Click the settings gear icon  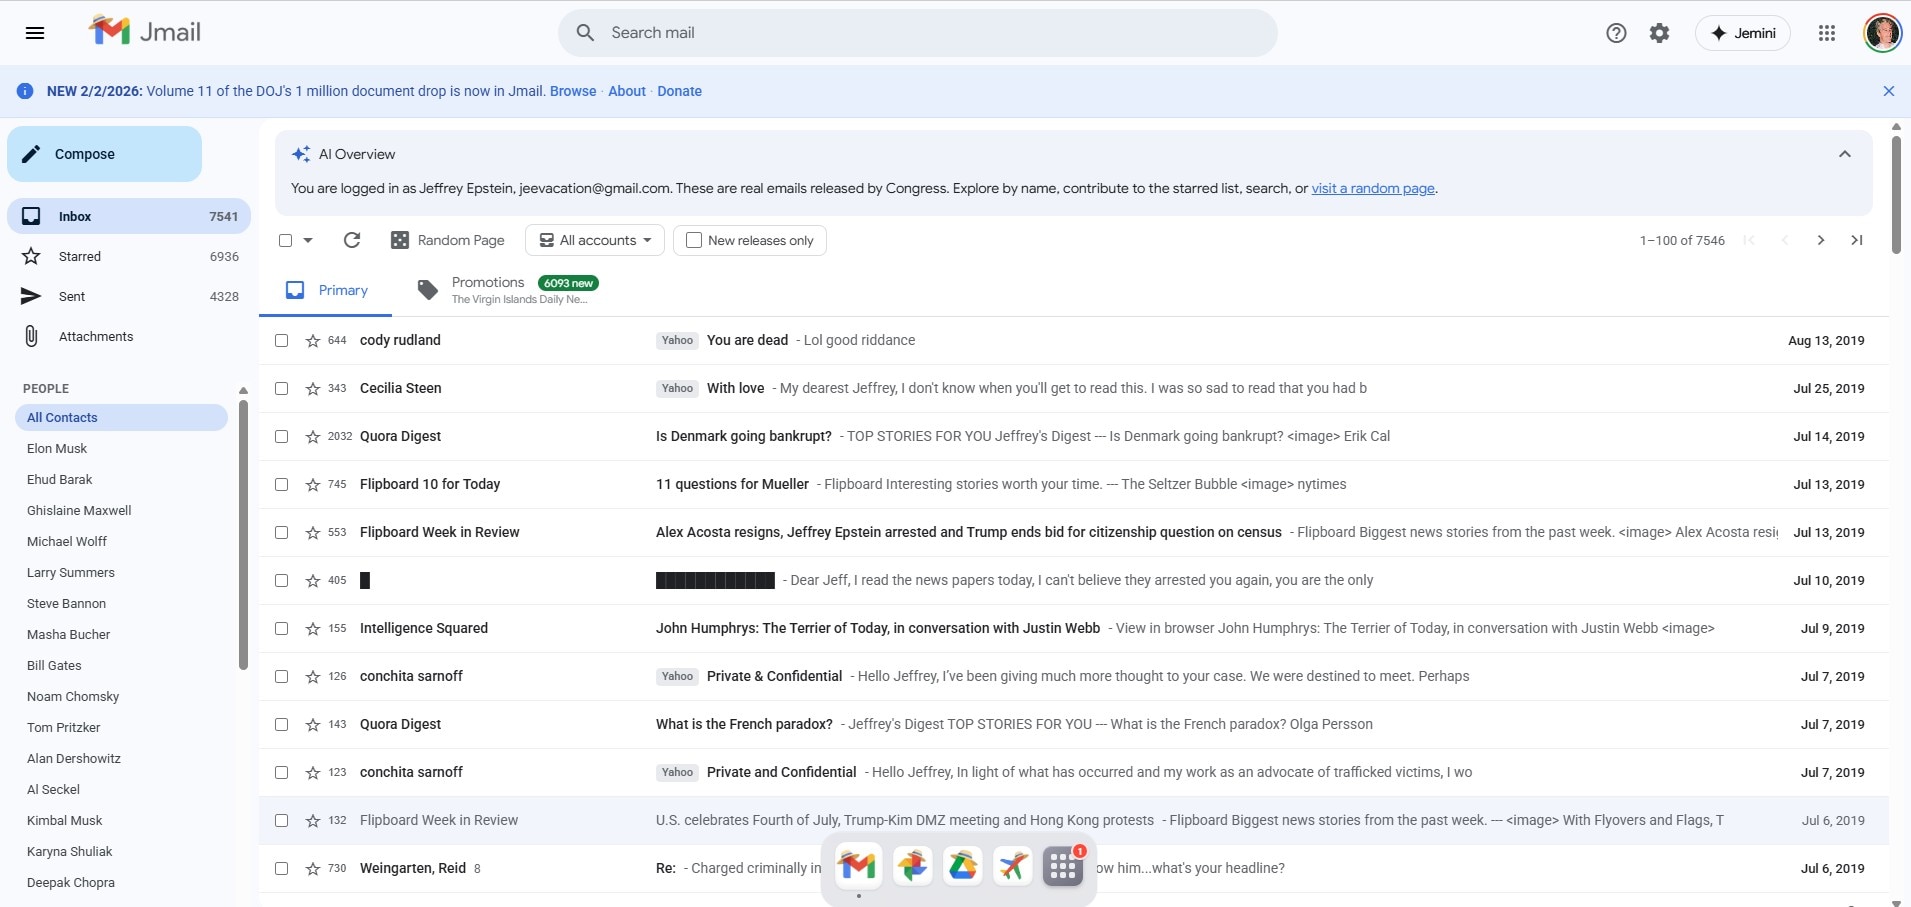pyautogui.click(x=1659, y=33)
